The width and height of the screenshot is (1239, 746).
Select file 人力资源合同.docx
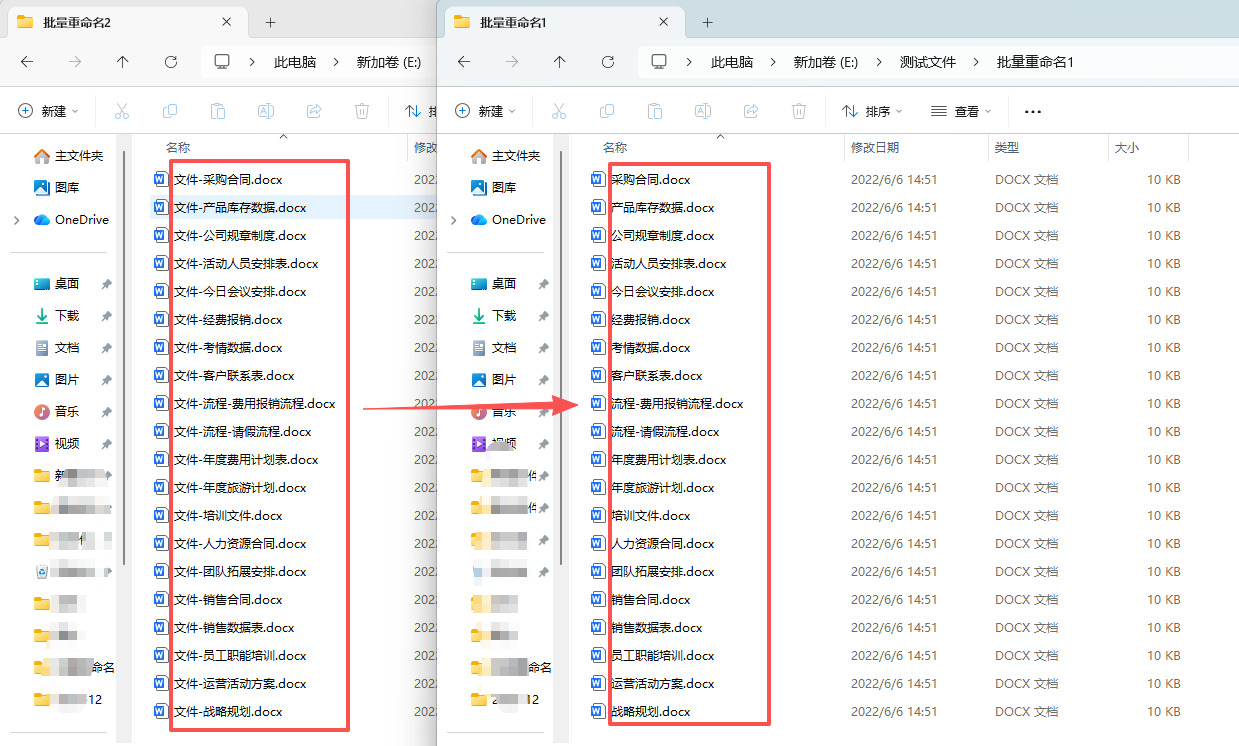(662, 544)
